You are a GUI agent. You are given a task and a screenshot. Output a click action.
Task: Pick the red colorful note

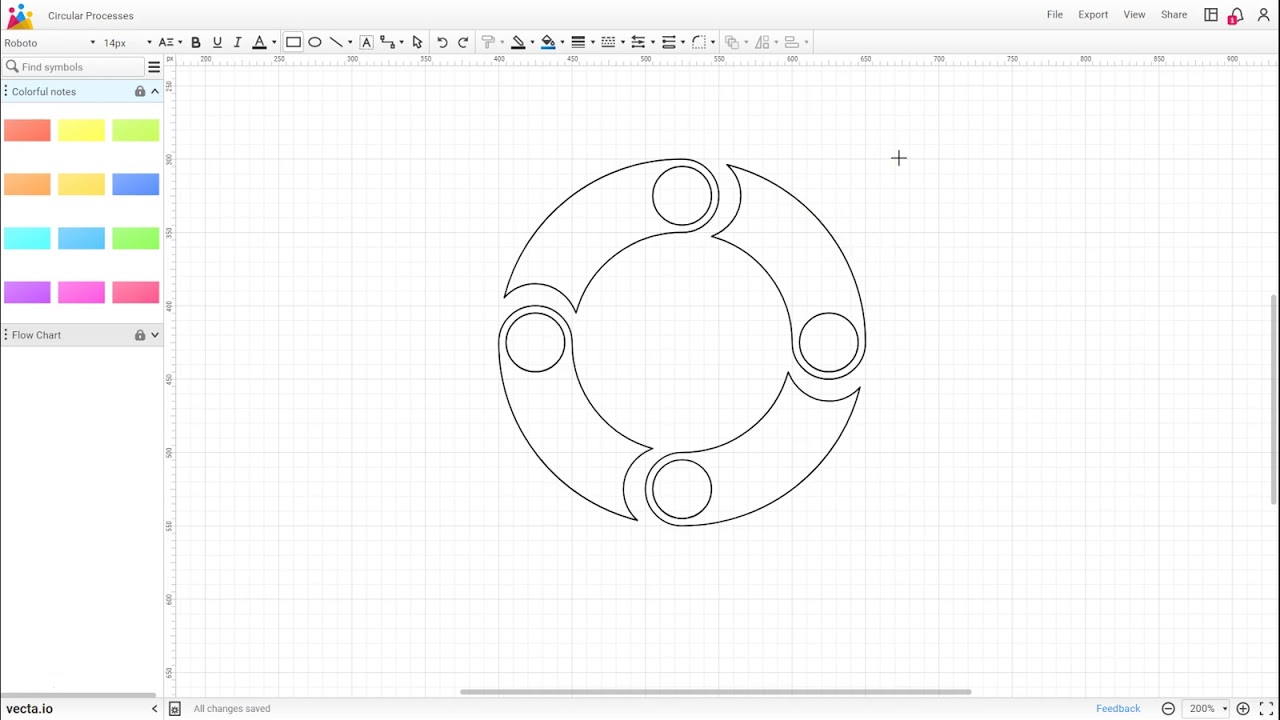coord(27,130)
